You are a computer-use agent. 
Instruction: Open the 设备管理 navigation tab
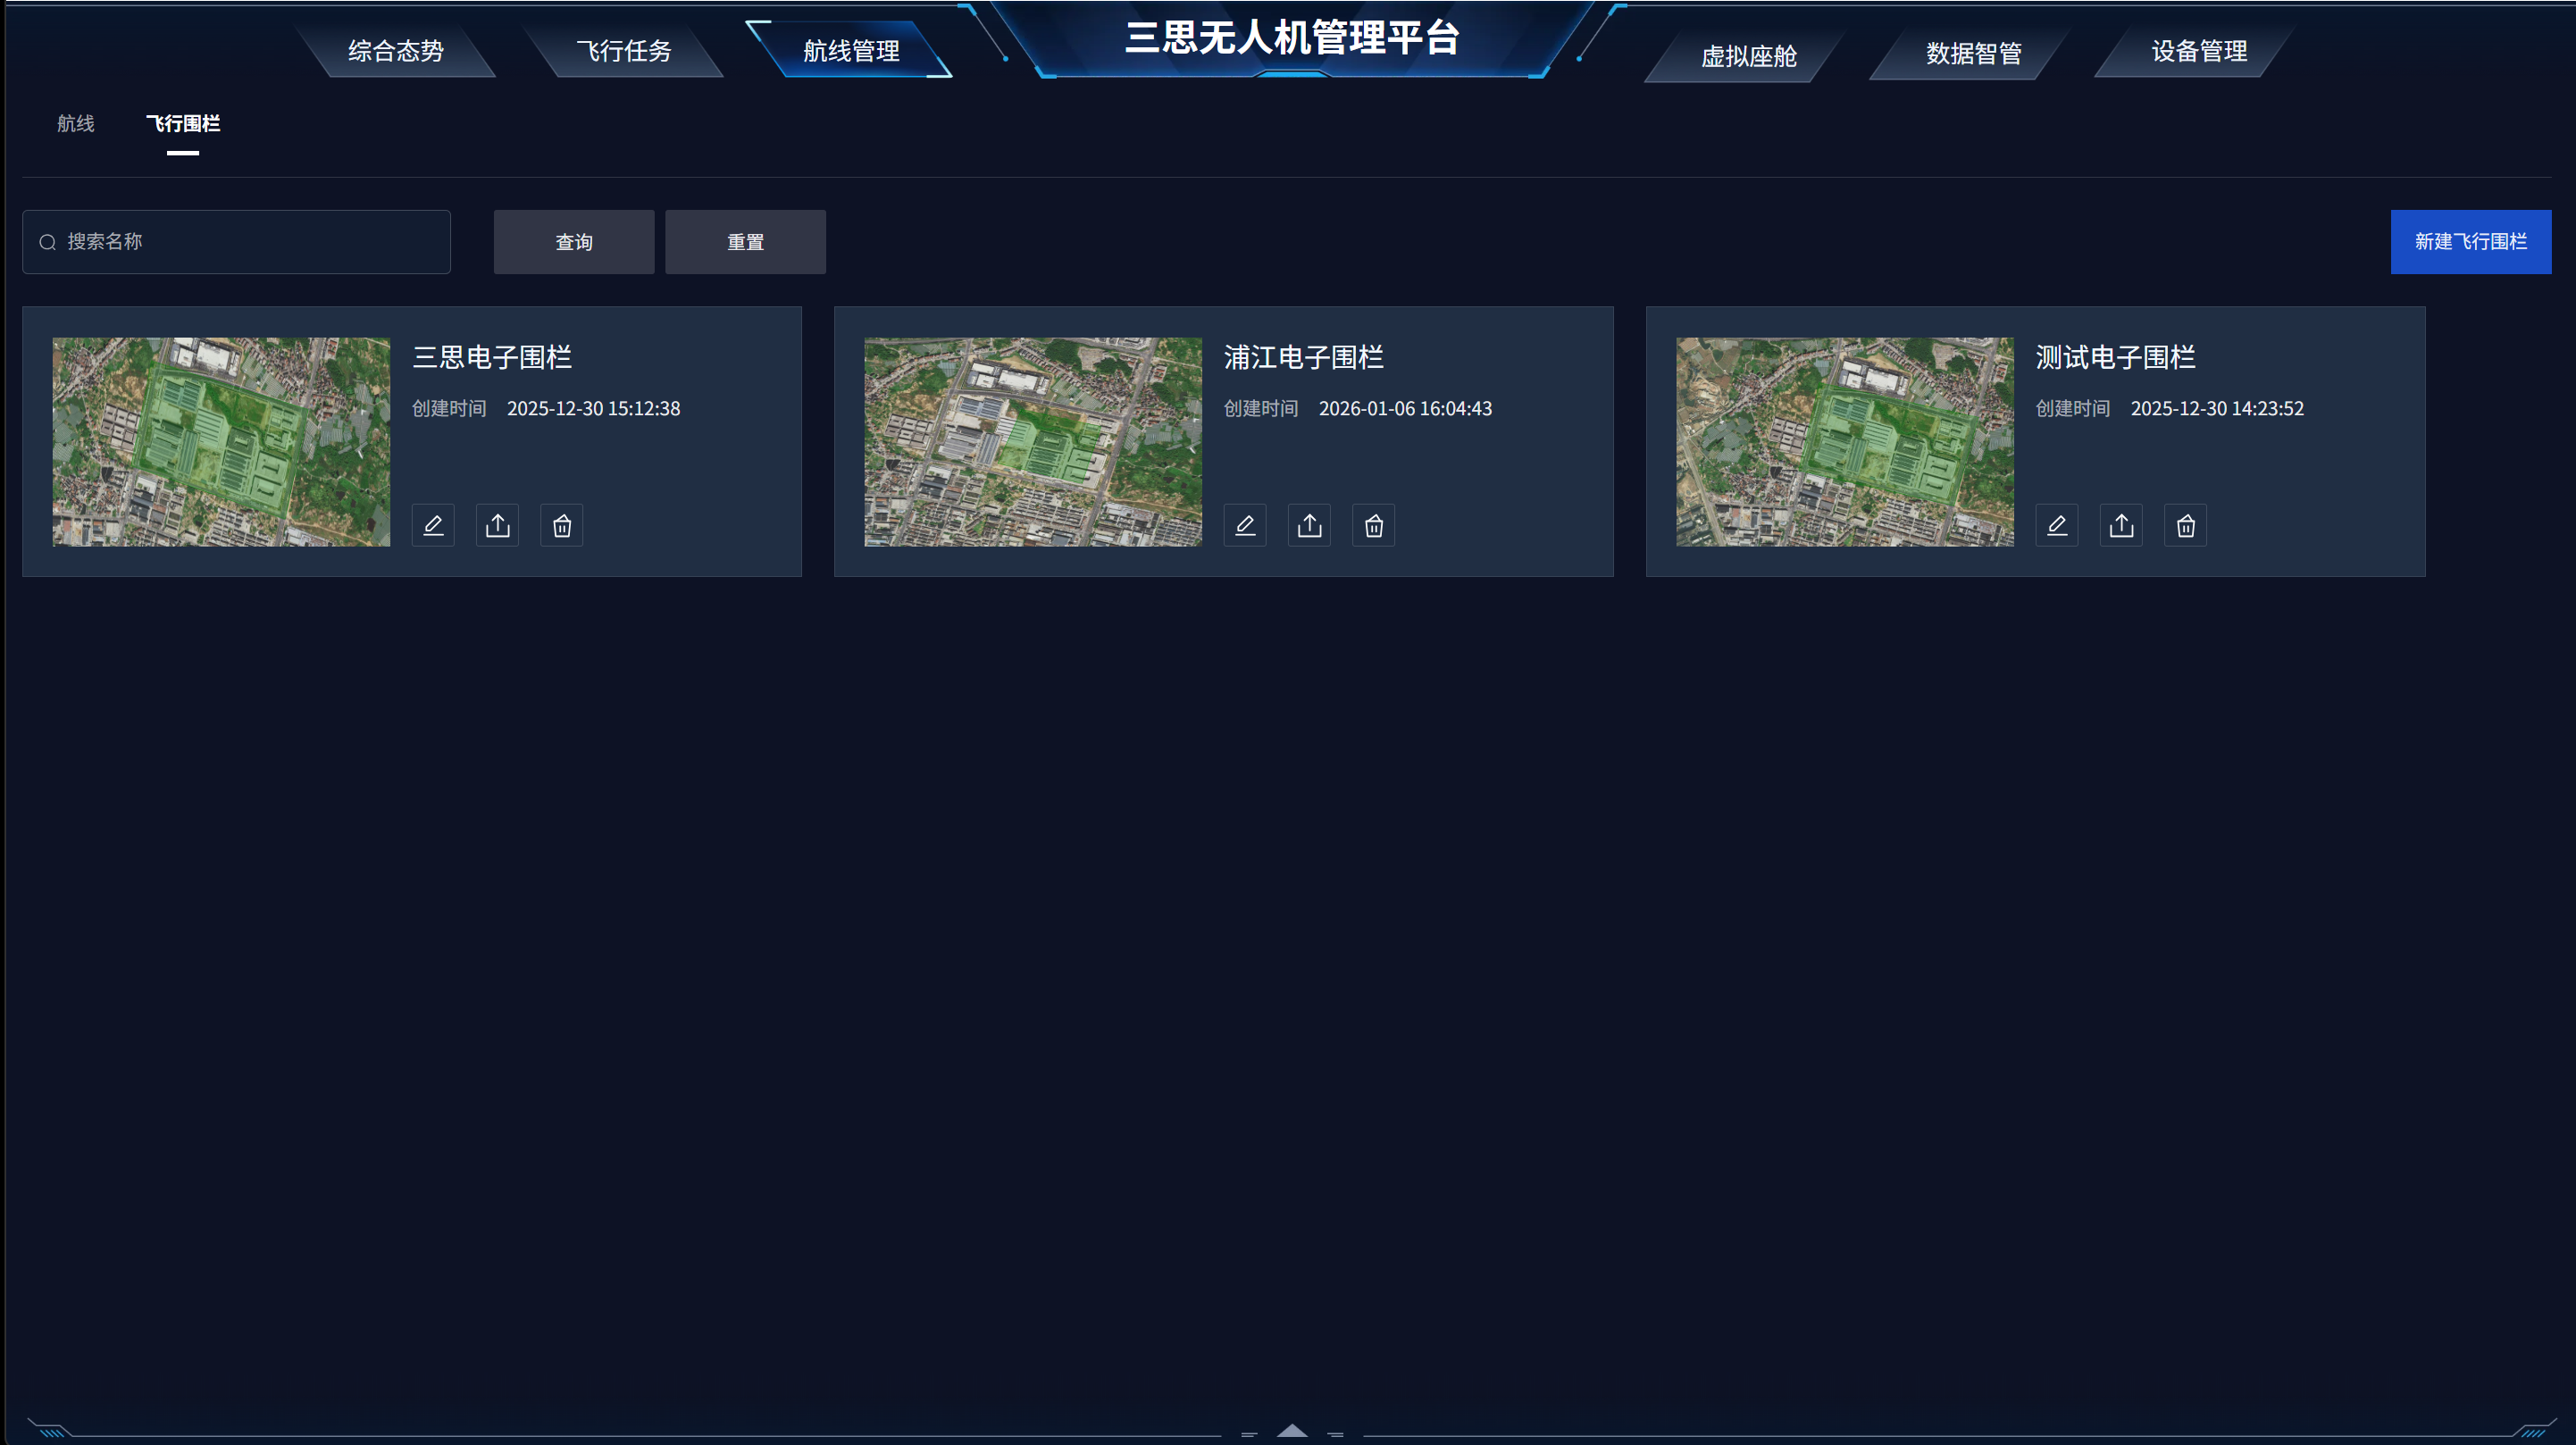point(2199,51)
